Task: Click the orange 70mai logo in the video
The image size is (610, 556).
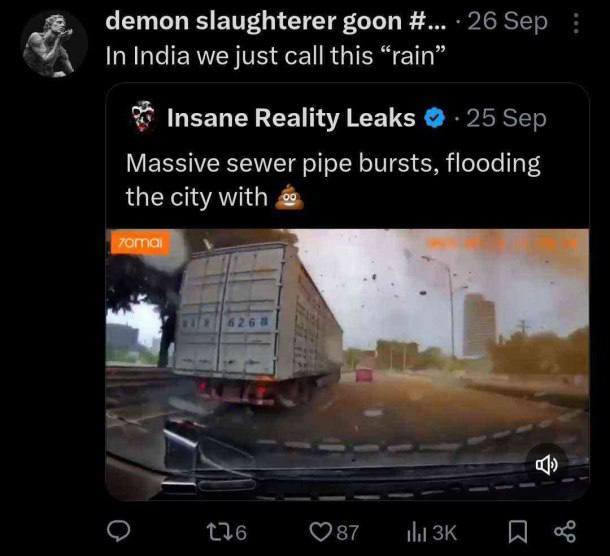Action: (x=139, y=242)
